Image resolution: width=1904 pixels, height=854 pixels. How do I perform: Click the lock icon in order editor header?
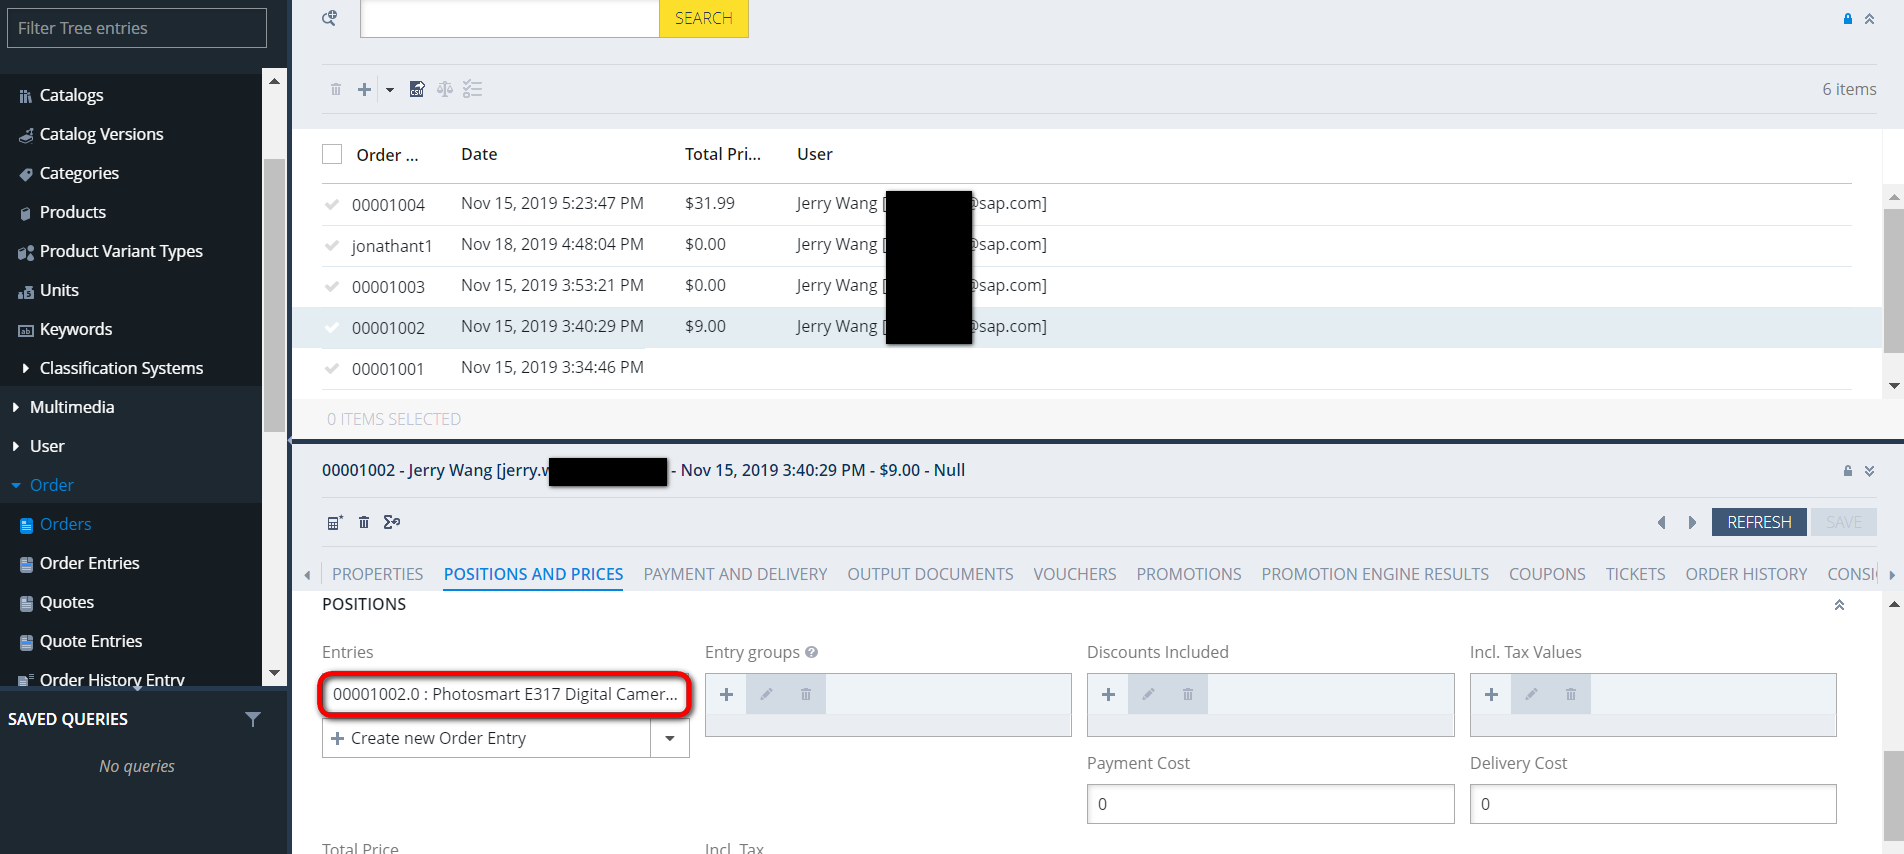coord(1848,471)
